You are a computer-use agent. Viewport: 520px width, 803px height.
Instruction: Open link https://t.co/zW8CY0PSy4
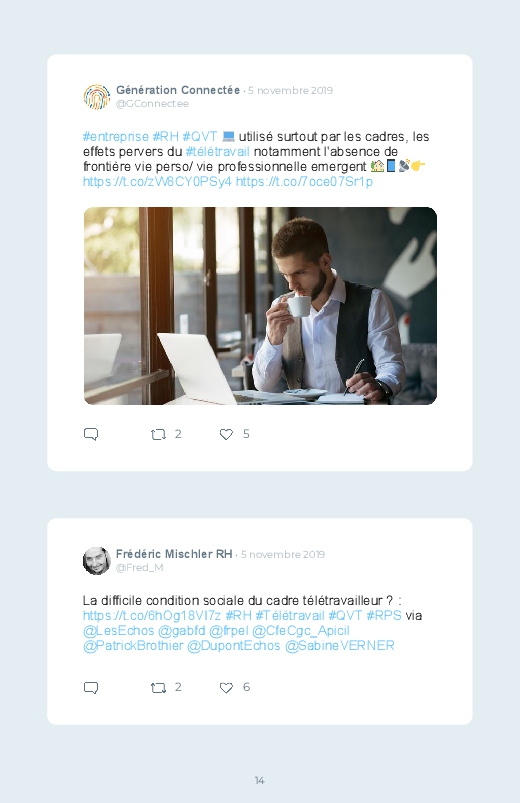(x=157, y=182)
